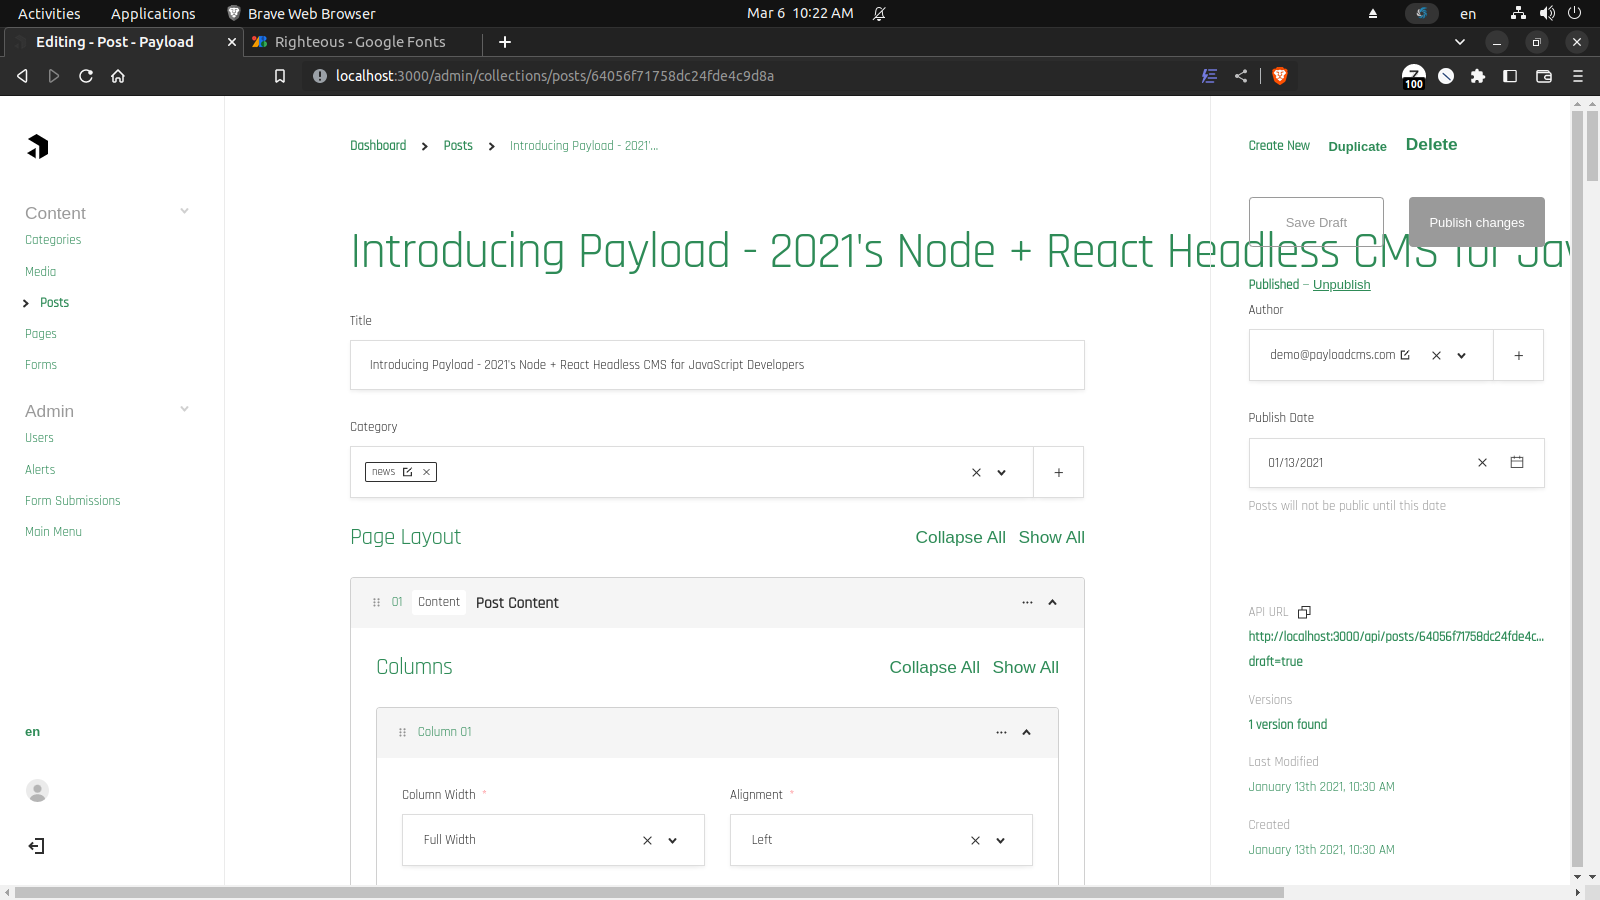Clear all Category selections
The height and width of the screenshot is (900, 1600).
(976, 472)
